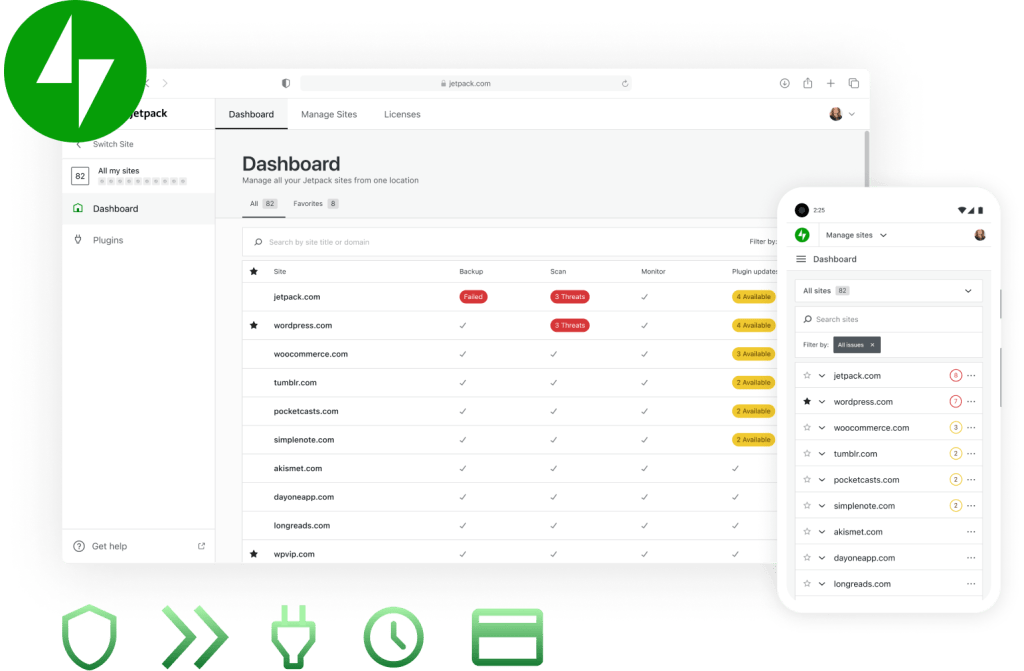Click the red 7 issues badge for wordpress.com

[x=955, y=402]
